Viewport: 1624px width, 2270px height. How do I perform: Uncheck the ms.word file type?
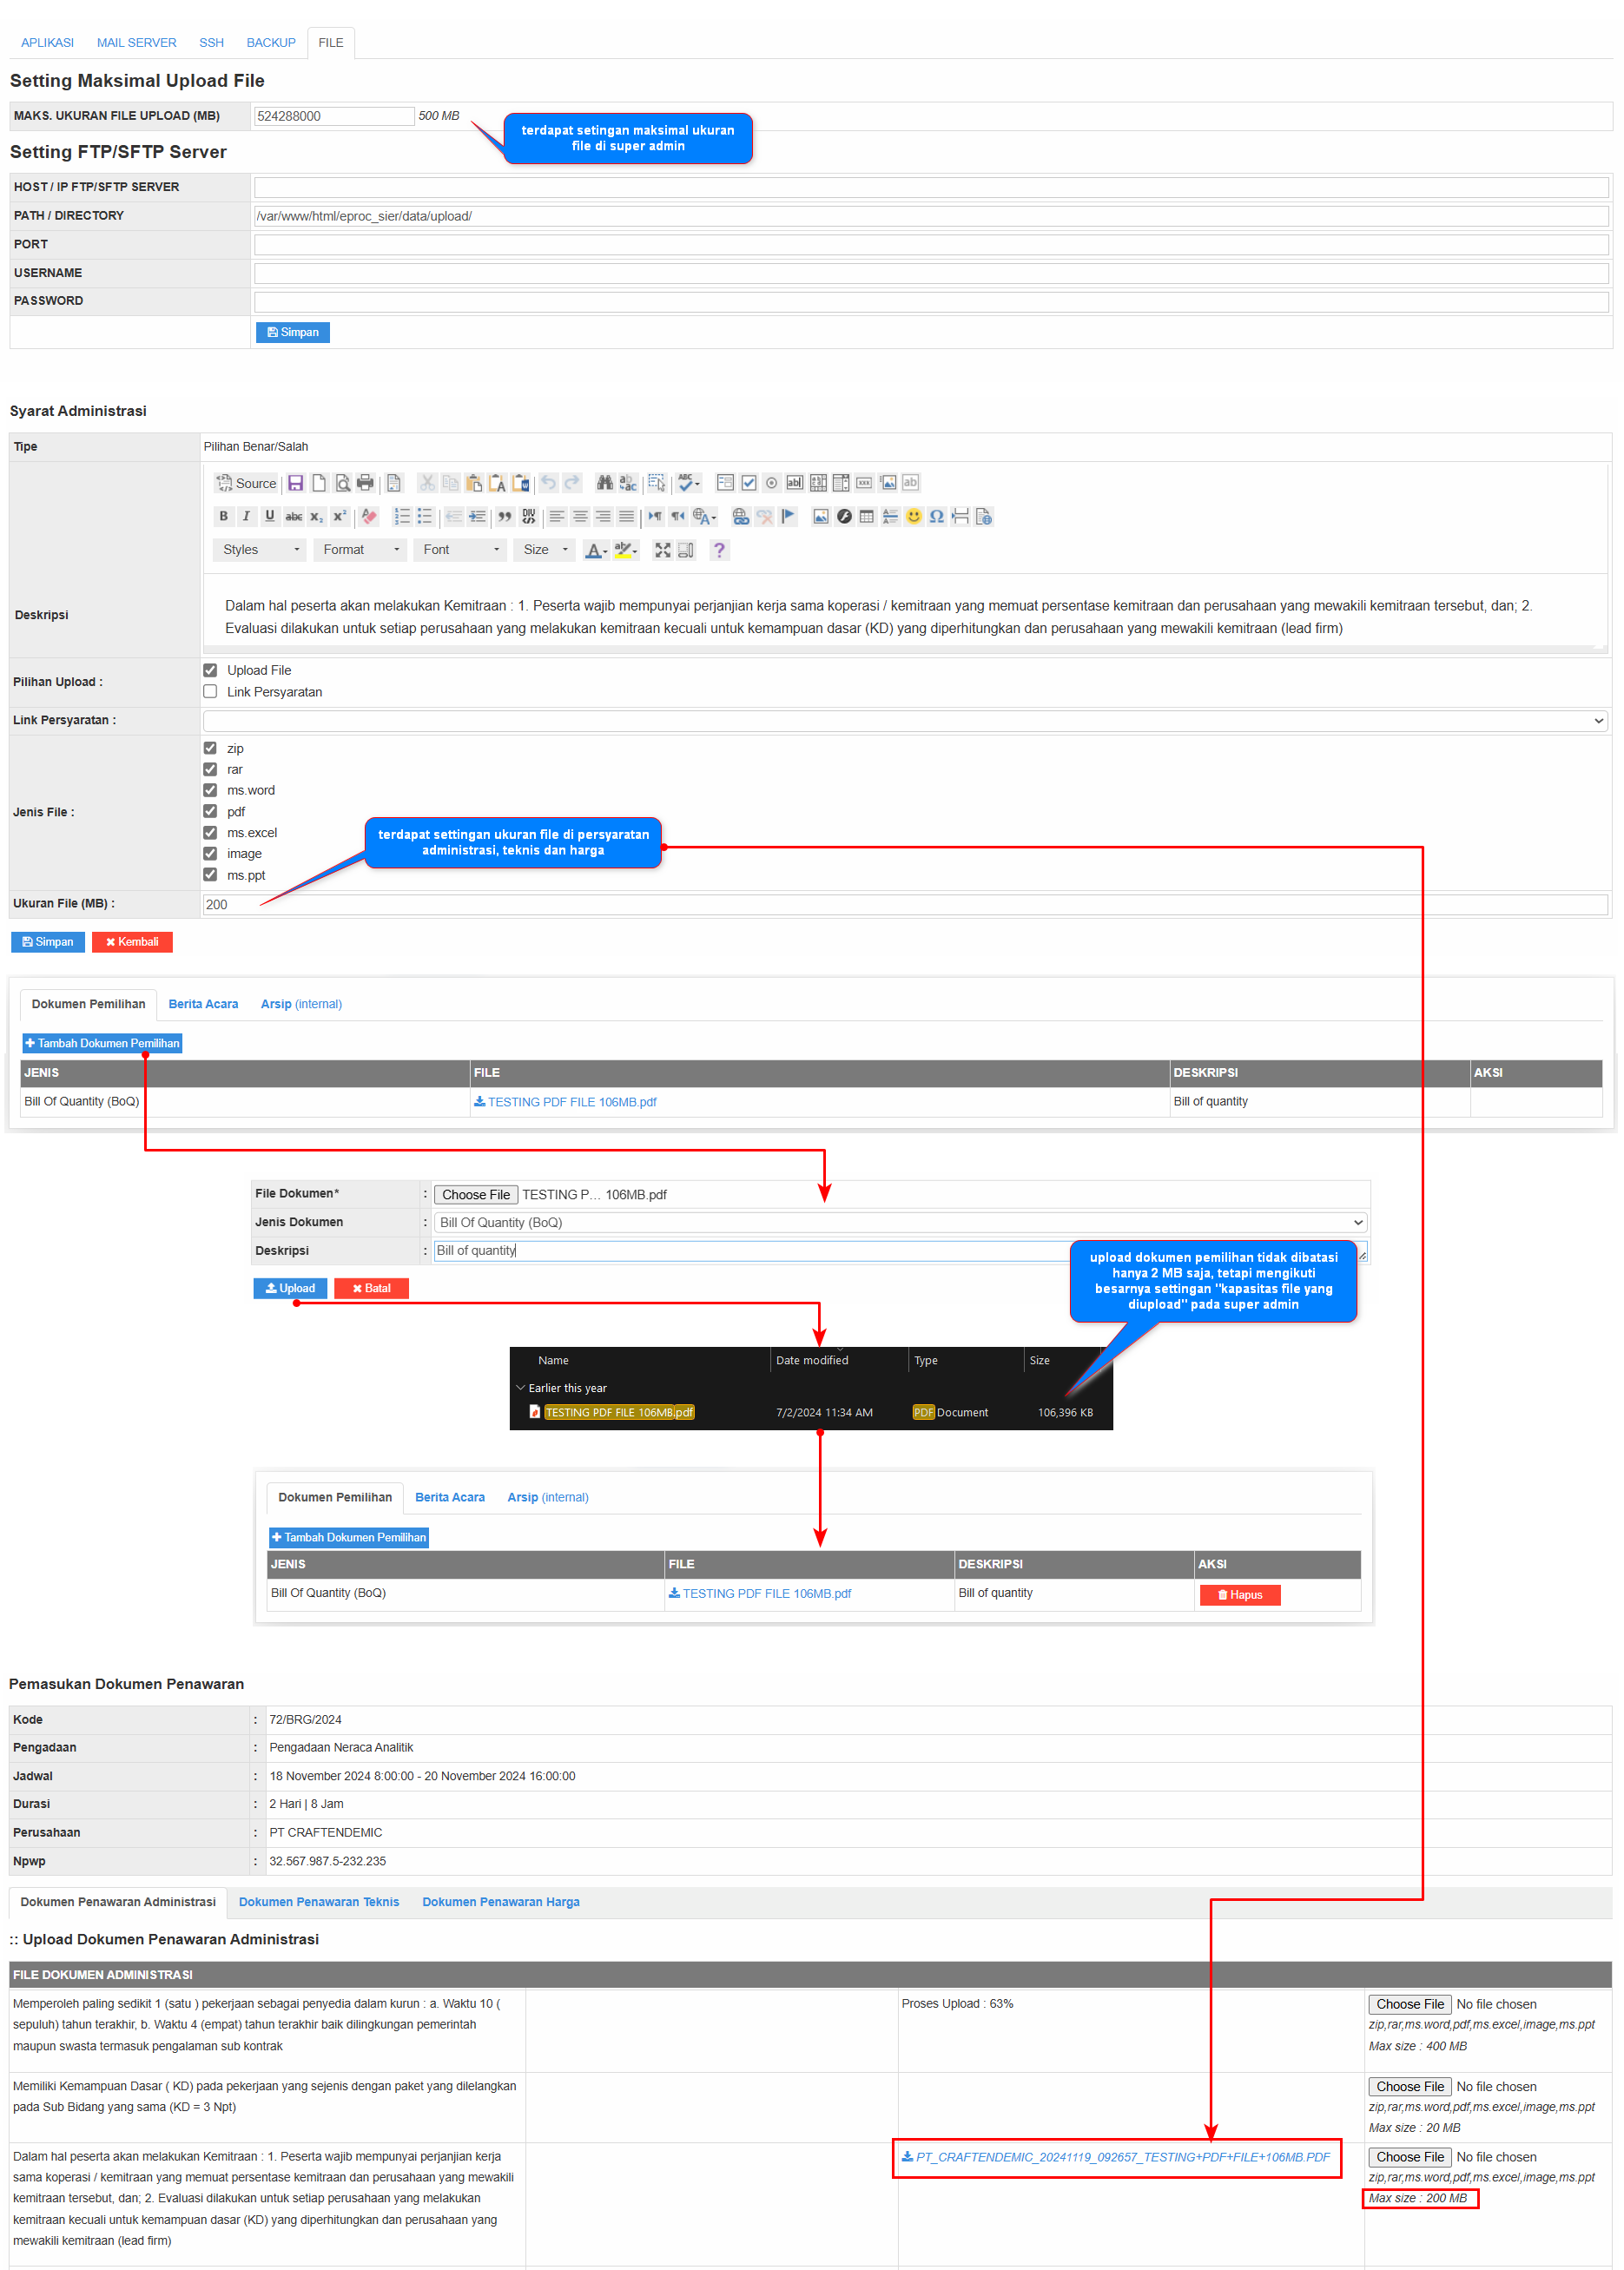tap(210, 790)
